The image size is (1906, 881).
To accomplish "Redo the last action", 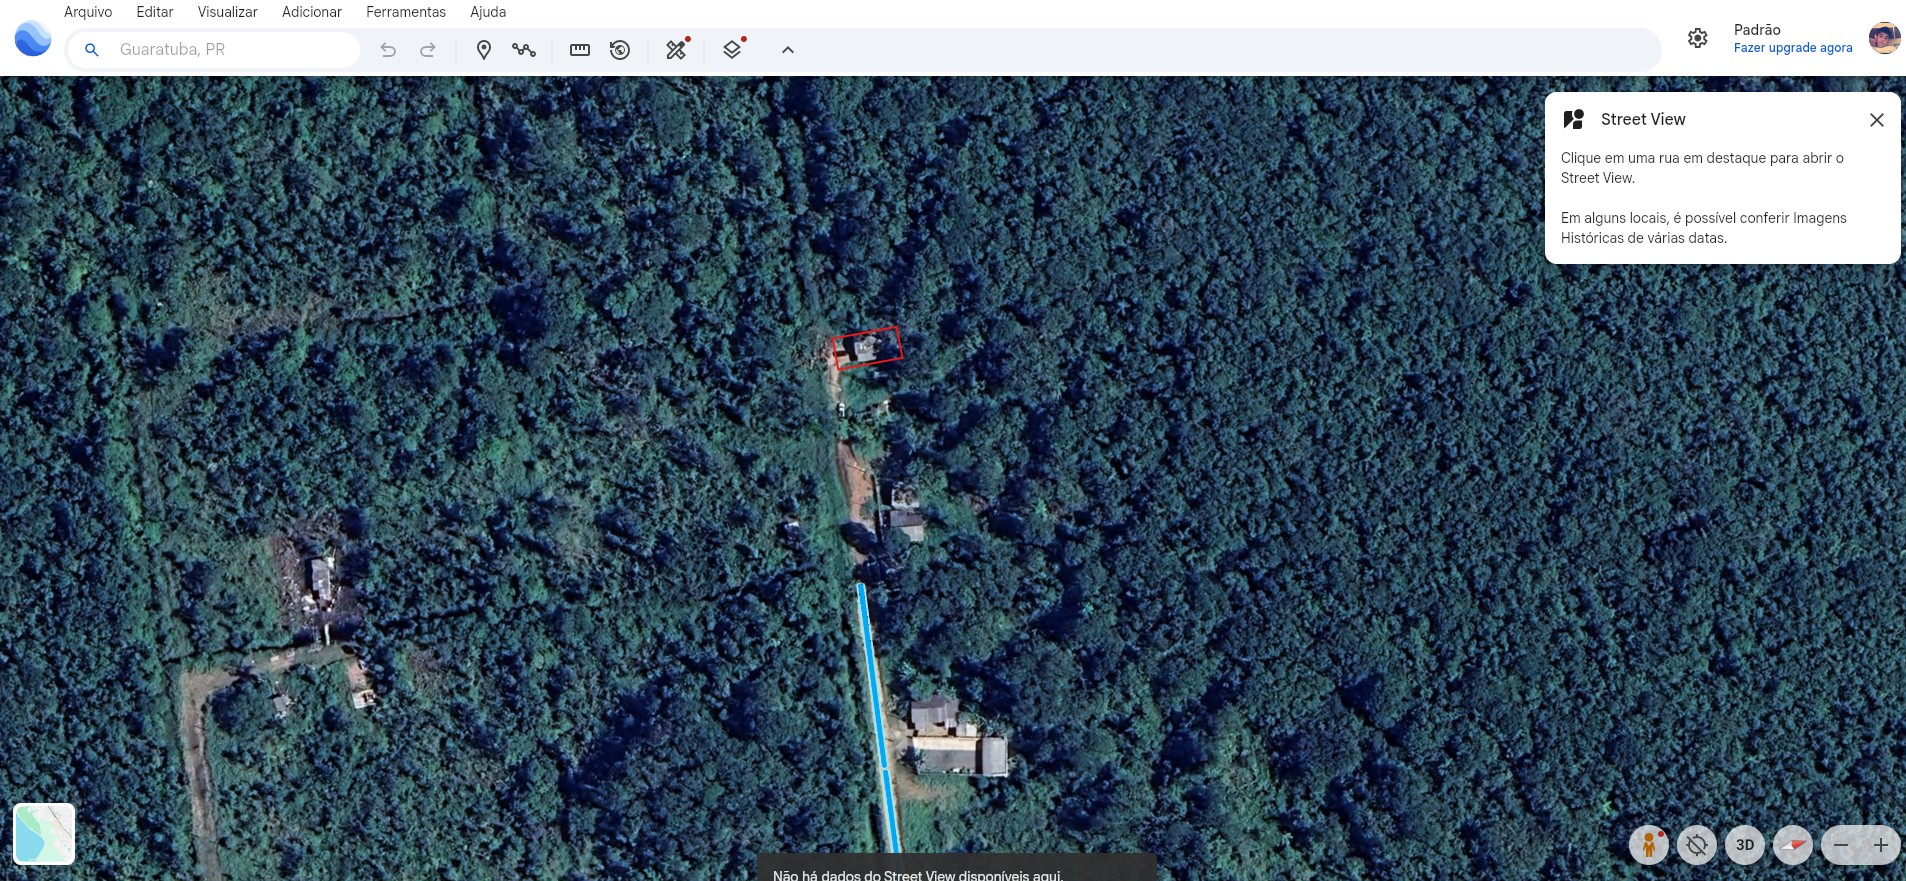I will pos(428,49).
